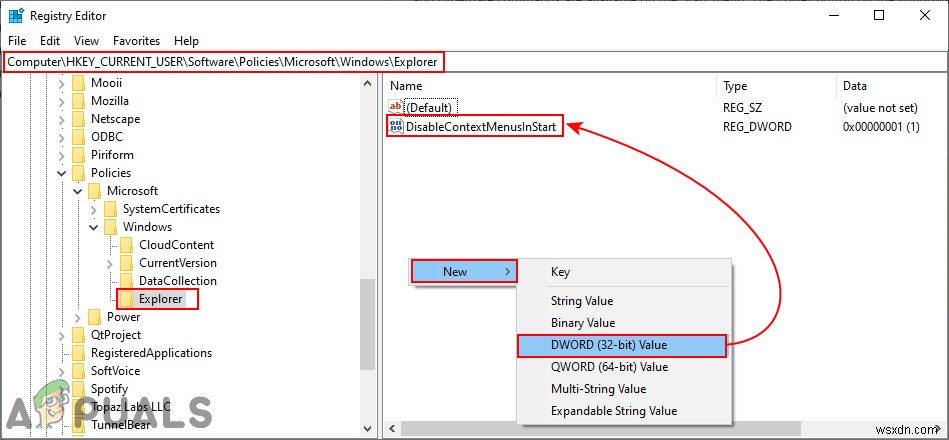Select the (Default) value name
The width and height of the screenshot is (949, 440).
[x=429, y=108]
